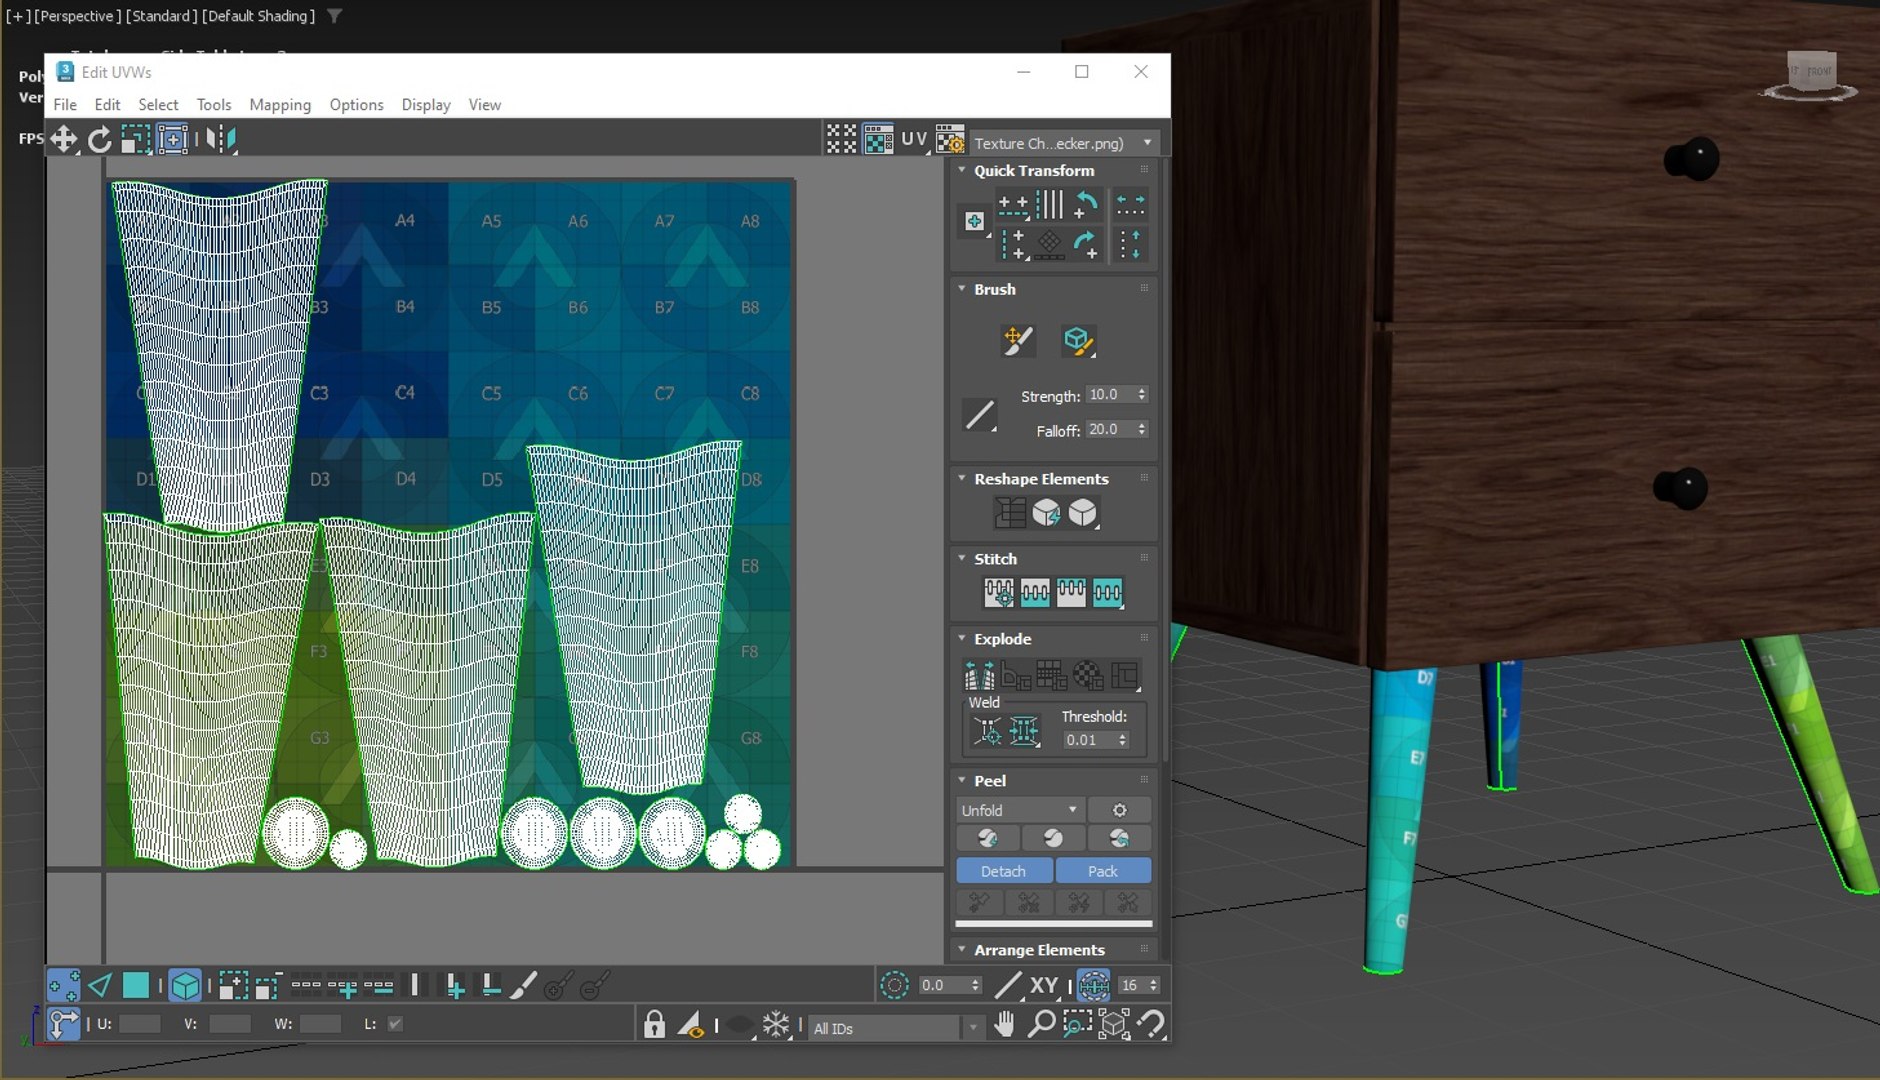This screenshot has width=1880, height=1080.
Task: Click the Brush Strength value field
Action: (x=1110, y=395)
